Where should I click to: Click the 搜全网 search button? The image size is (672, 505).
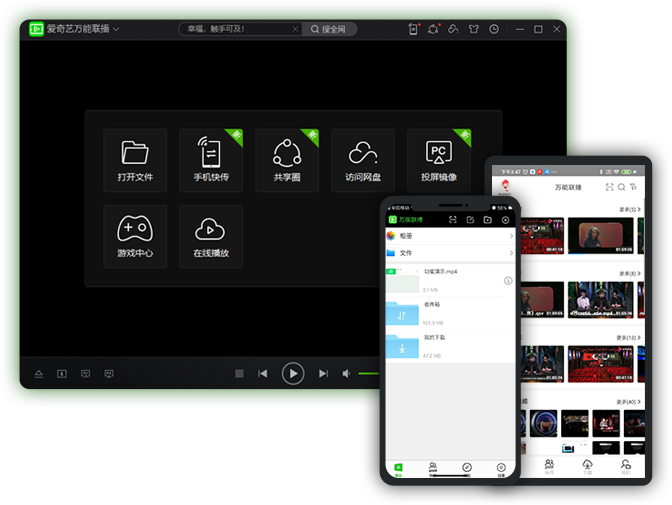[x=327, y=29]
